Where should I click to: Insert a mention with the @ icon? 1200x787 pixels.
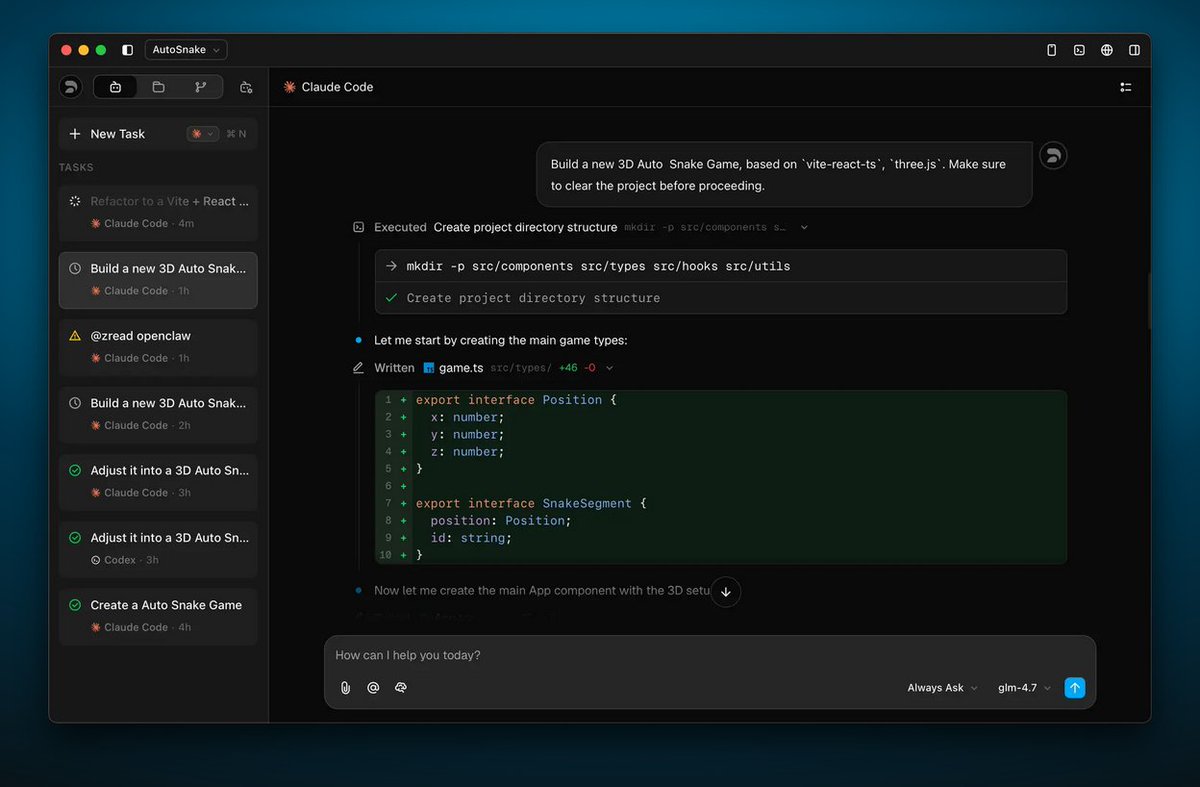click(373, 688)
